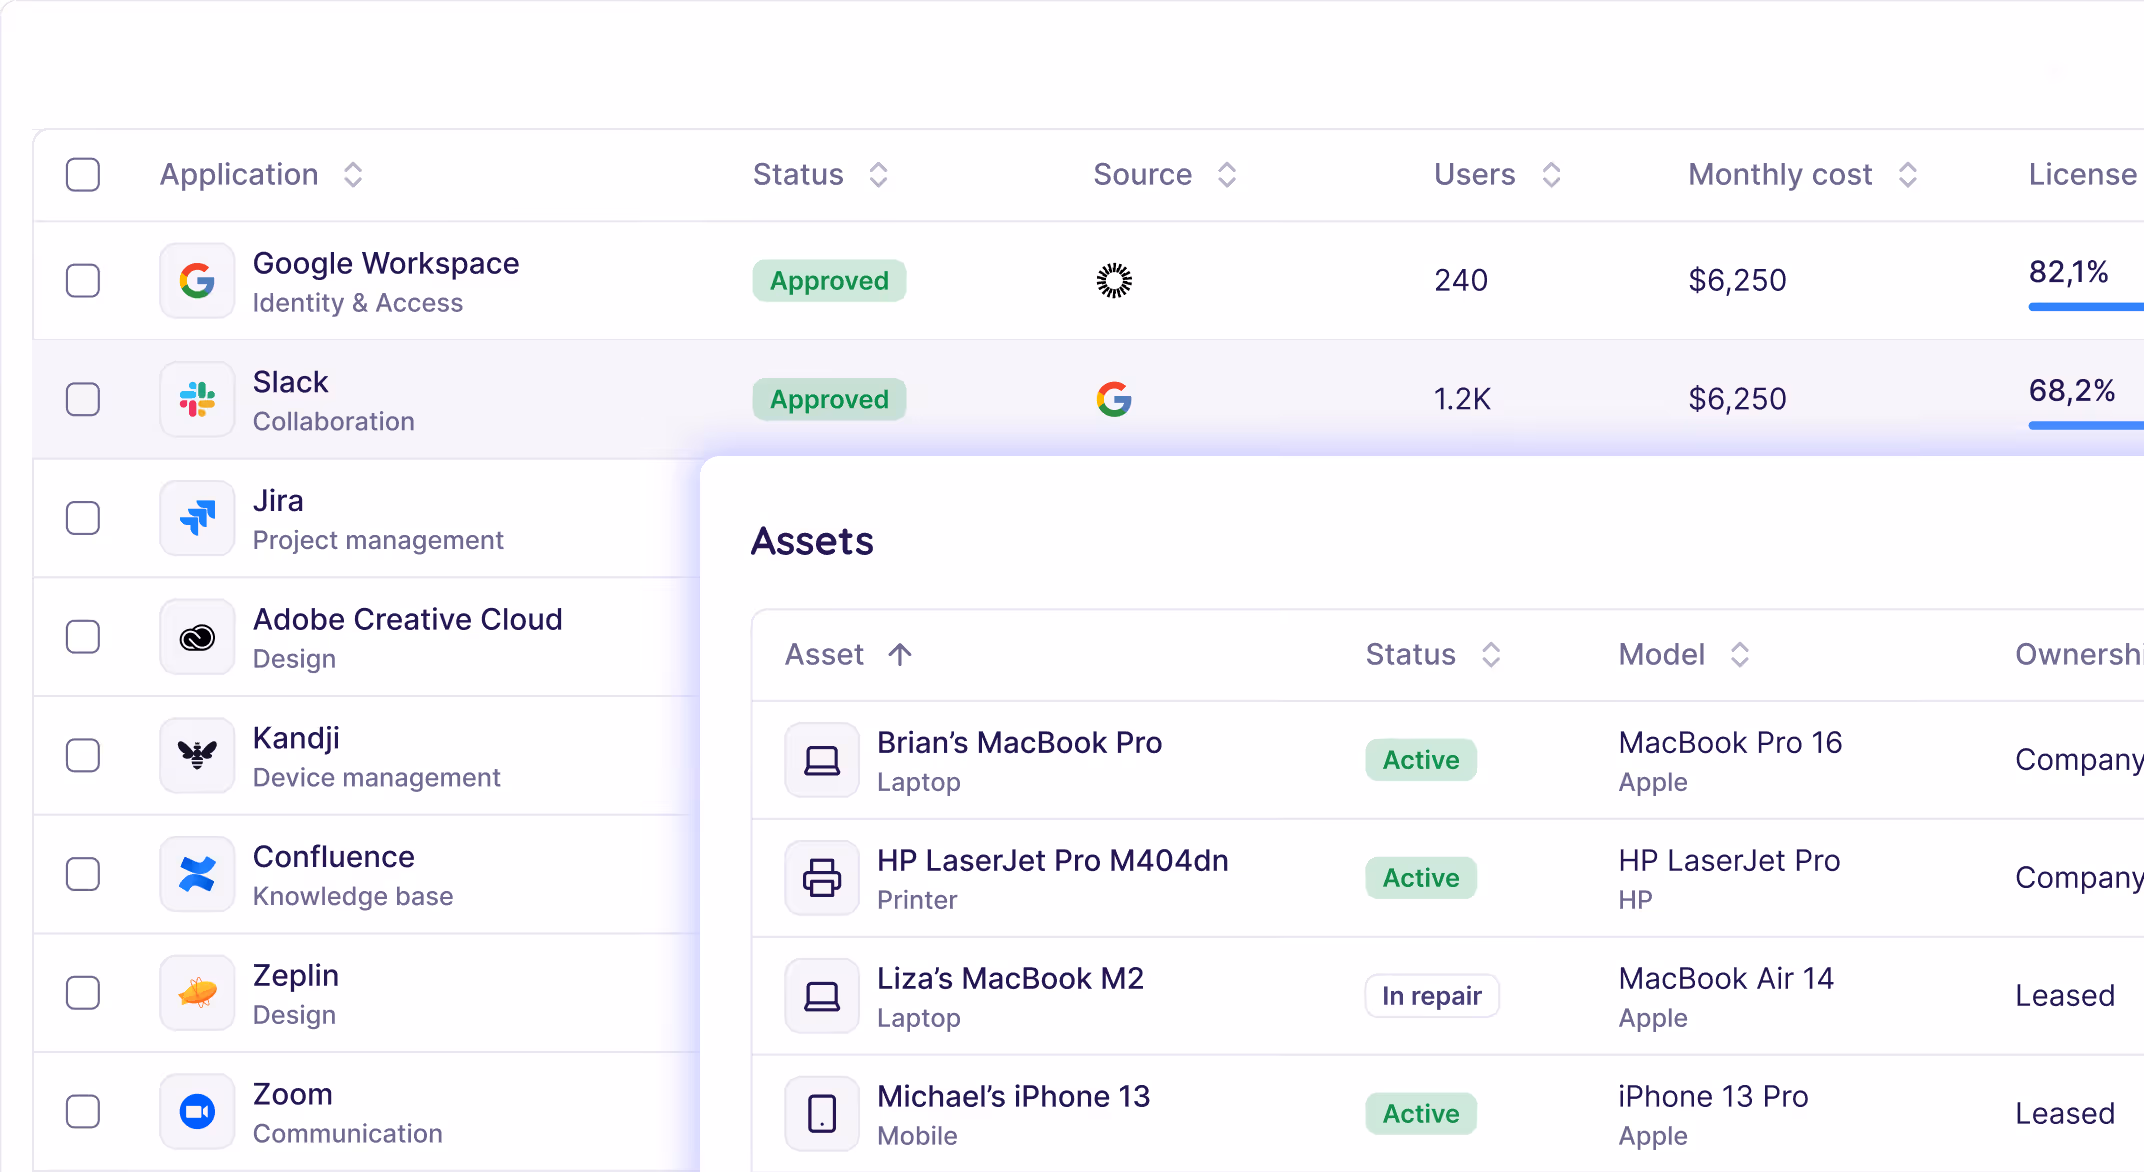
Task: Click the Zeplin app icon
Action: [197, 993]
